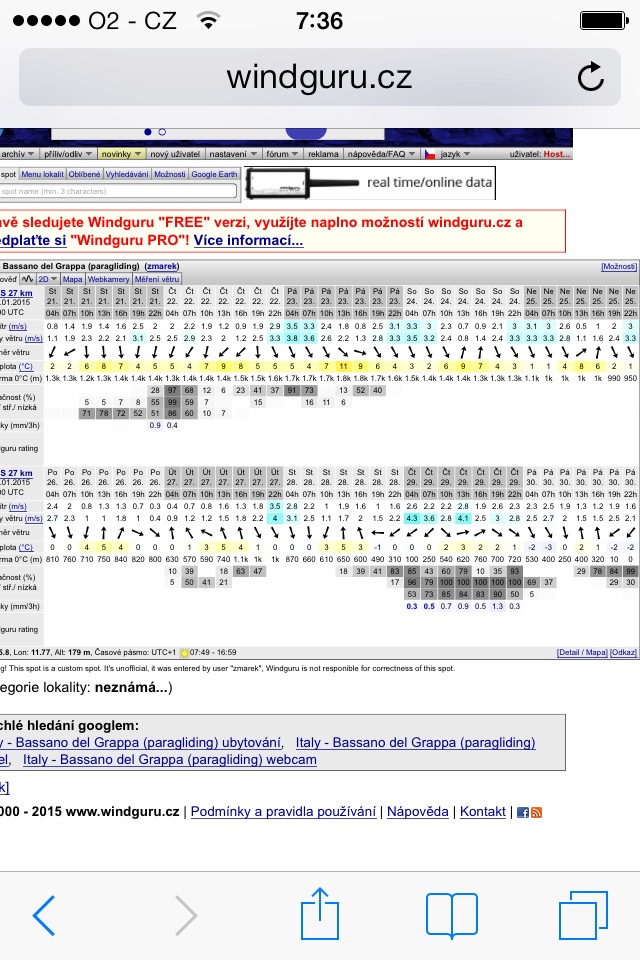This screenshot has width=640, height=960.
Task: Click the [Možnosti] link at table right
Action: [x=619, y=266]
